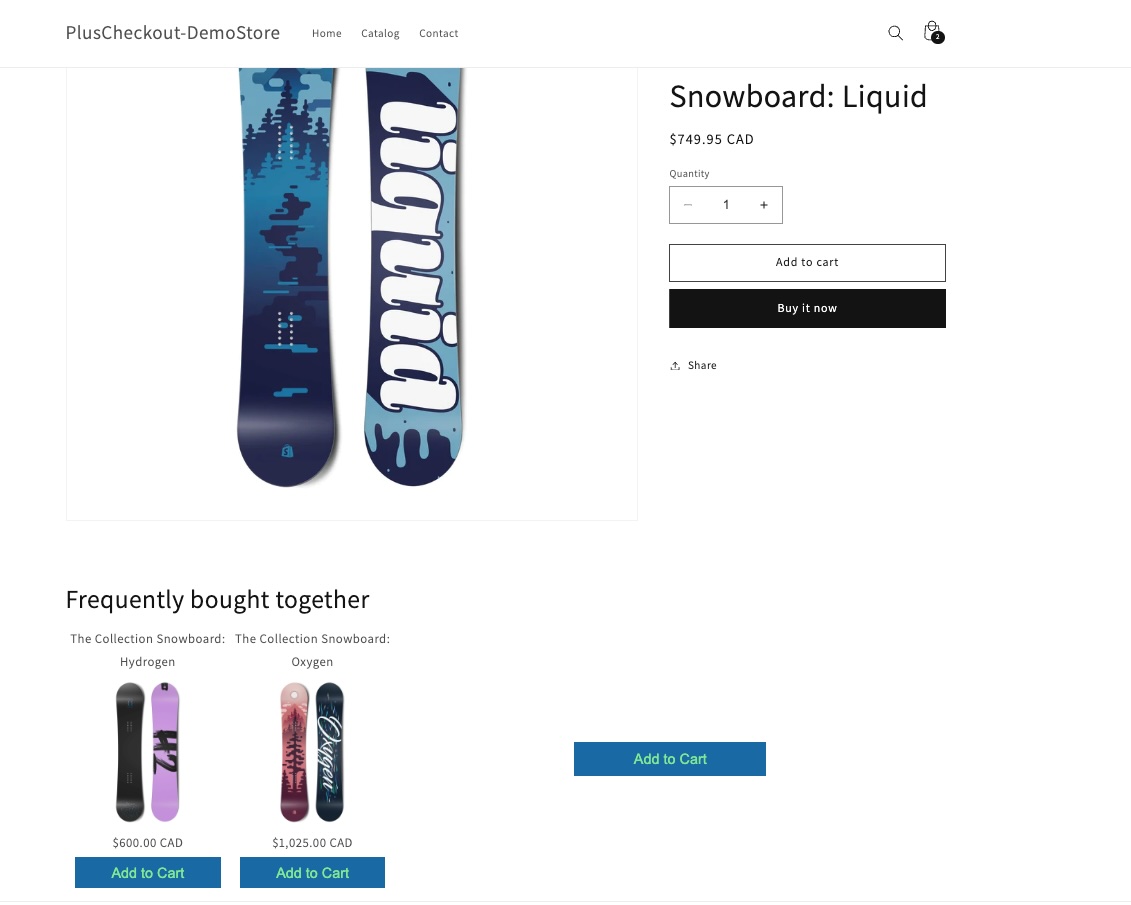
Task: Click the PlusCheckout-DemoStore store name
Action: coord(173,33)
